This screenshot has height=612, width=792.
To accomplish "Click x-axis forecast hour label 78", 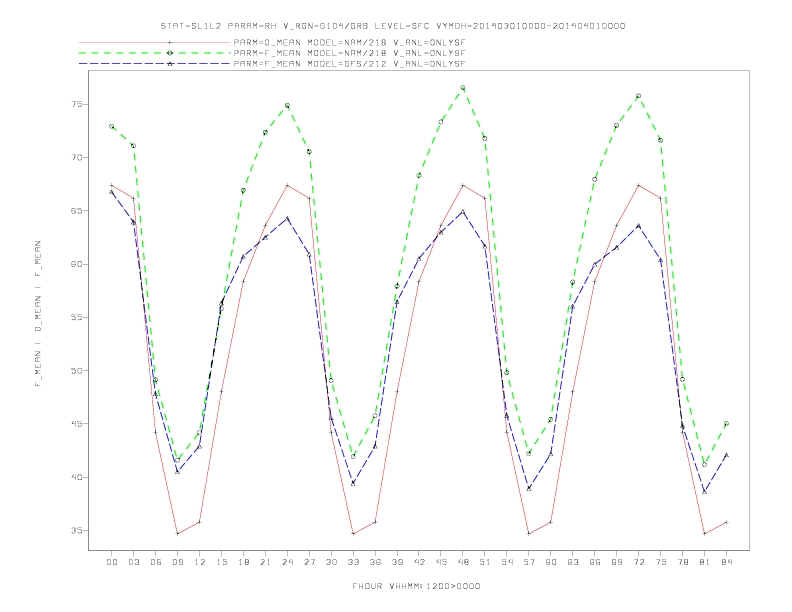I will pos(682,562).
